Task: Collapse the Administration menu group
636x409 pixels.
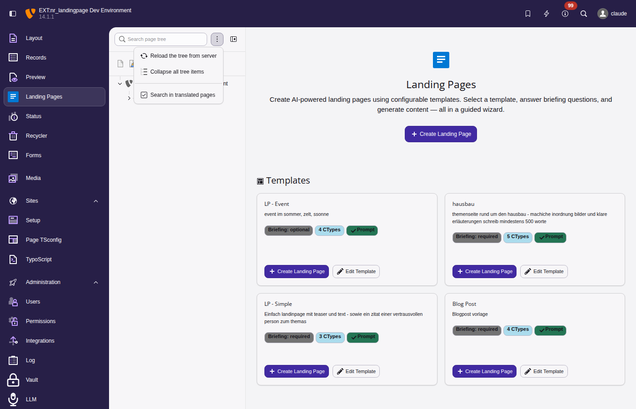Action: coord(96,282)
